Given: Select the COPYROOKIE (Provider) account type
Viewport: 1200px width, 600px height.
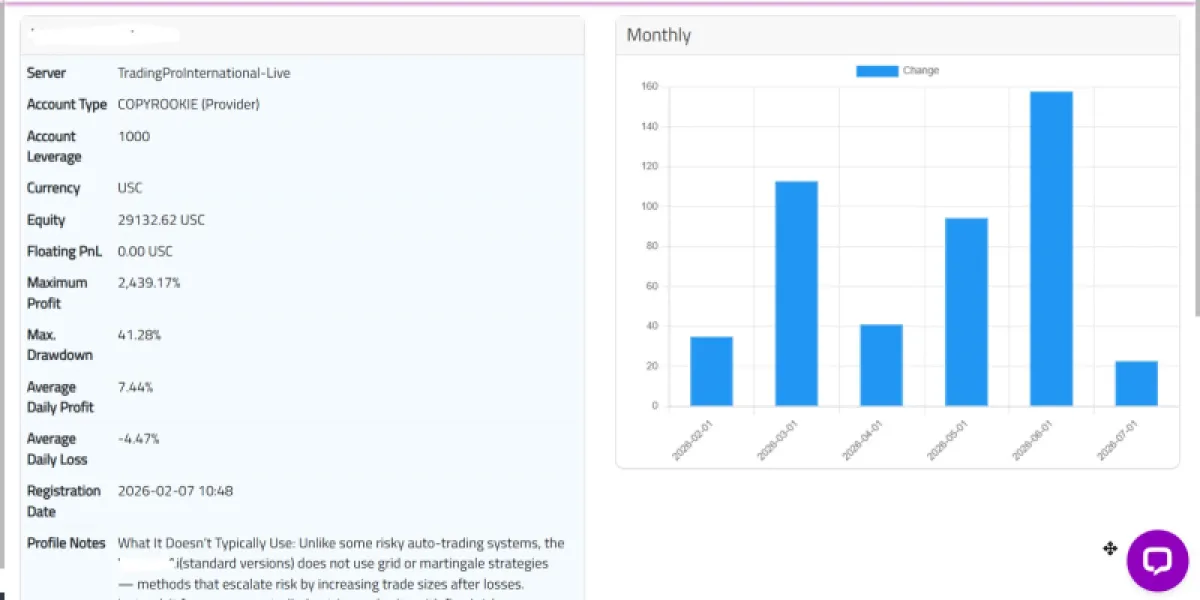Looking at the screenshot, I should pos(188,104).
